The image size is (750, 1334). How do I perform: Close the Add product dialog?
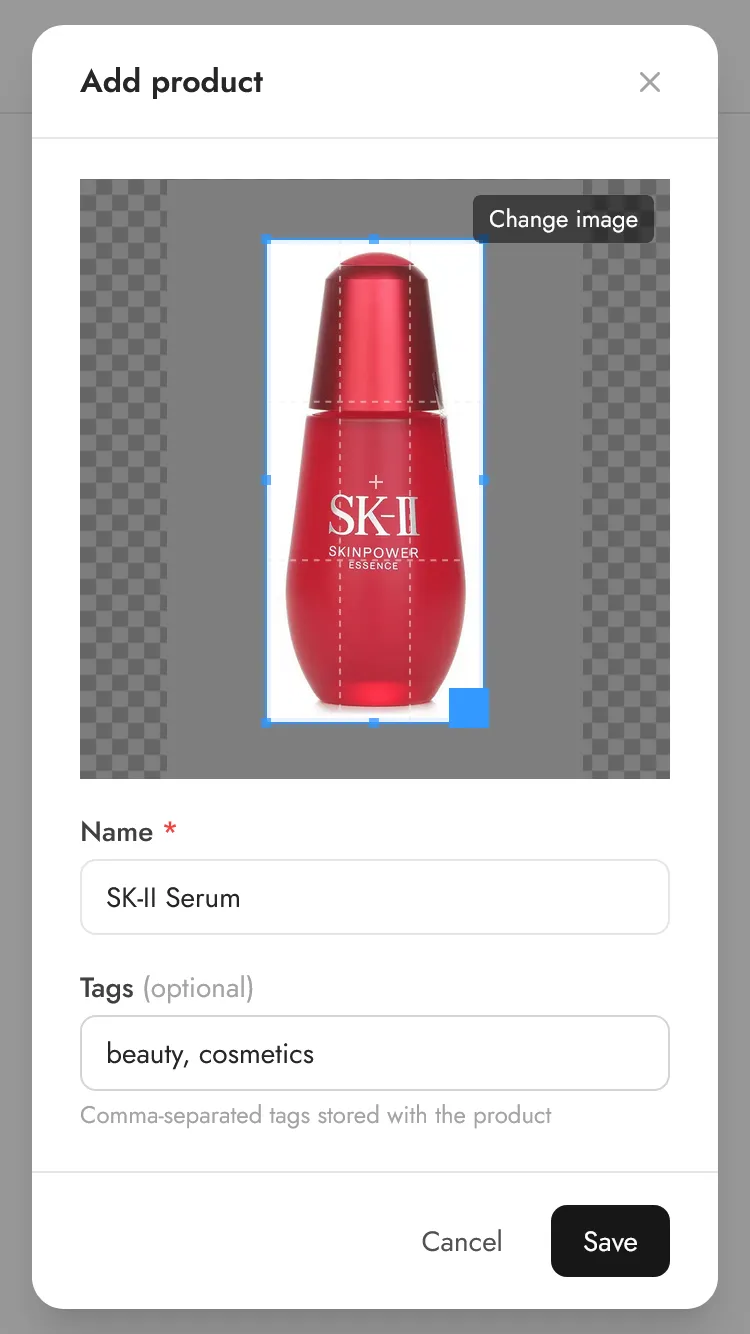[650, 82]
